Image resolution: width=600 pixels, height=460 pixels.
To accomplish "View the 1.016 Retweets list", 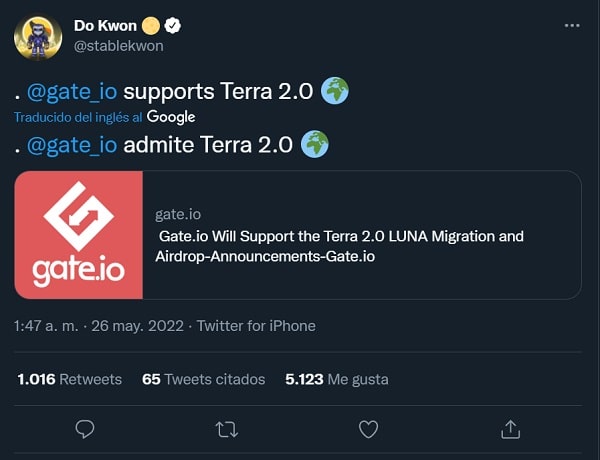I will (69, 379).
